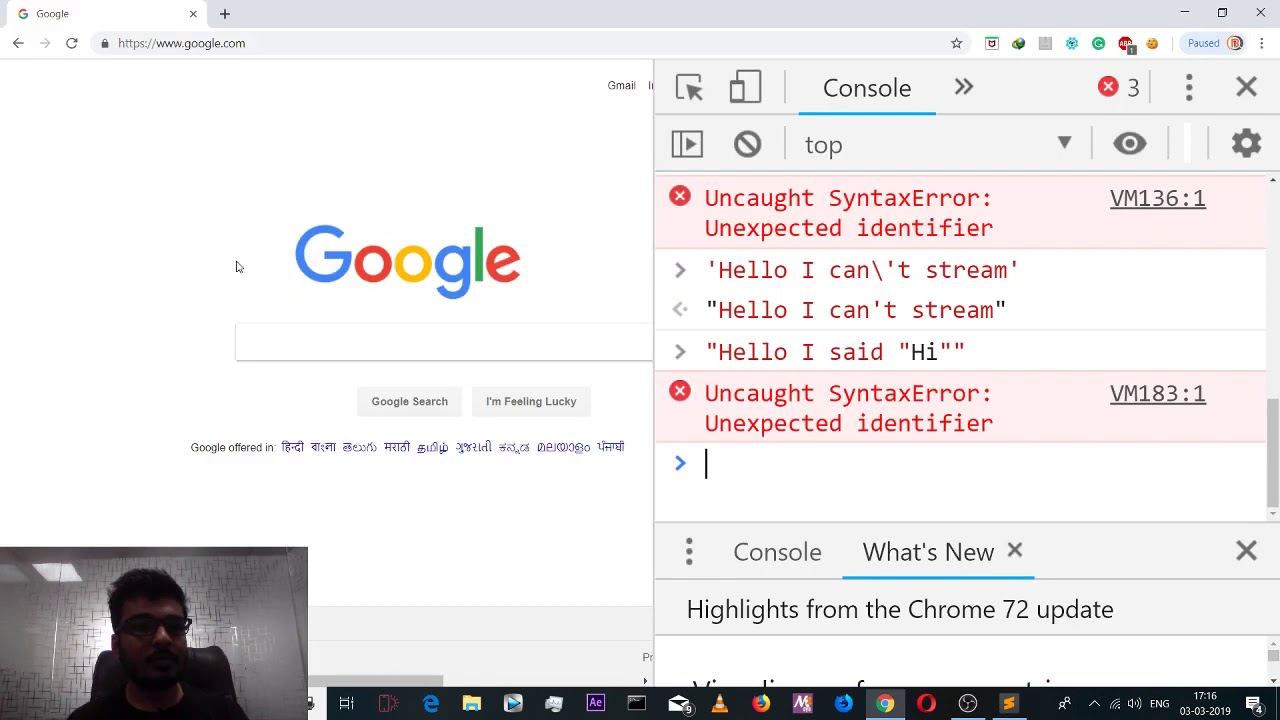Select the What's New drawer tab

pyautogui.click(x=928, y=552)
